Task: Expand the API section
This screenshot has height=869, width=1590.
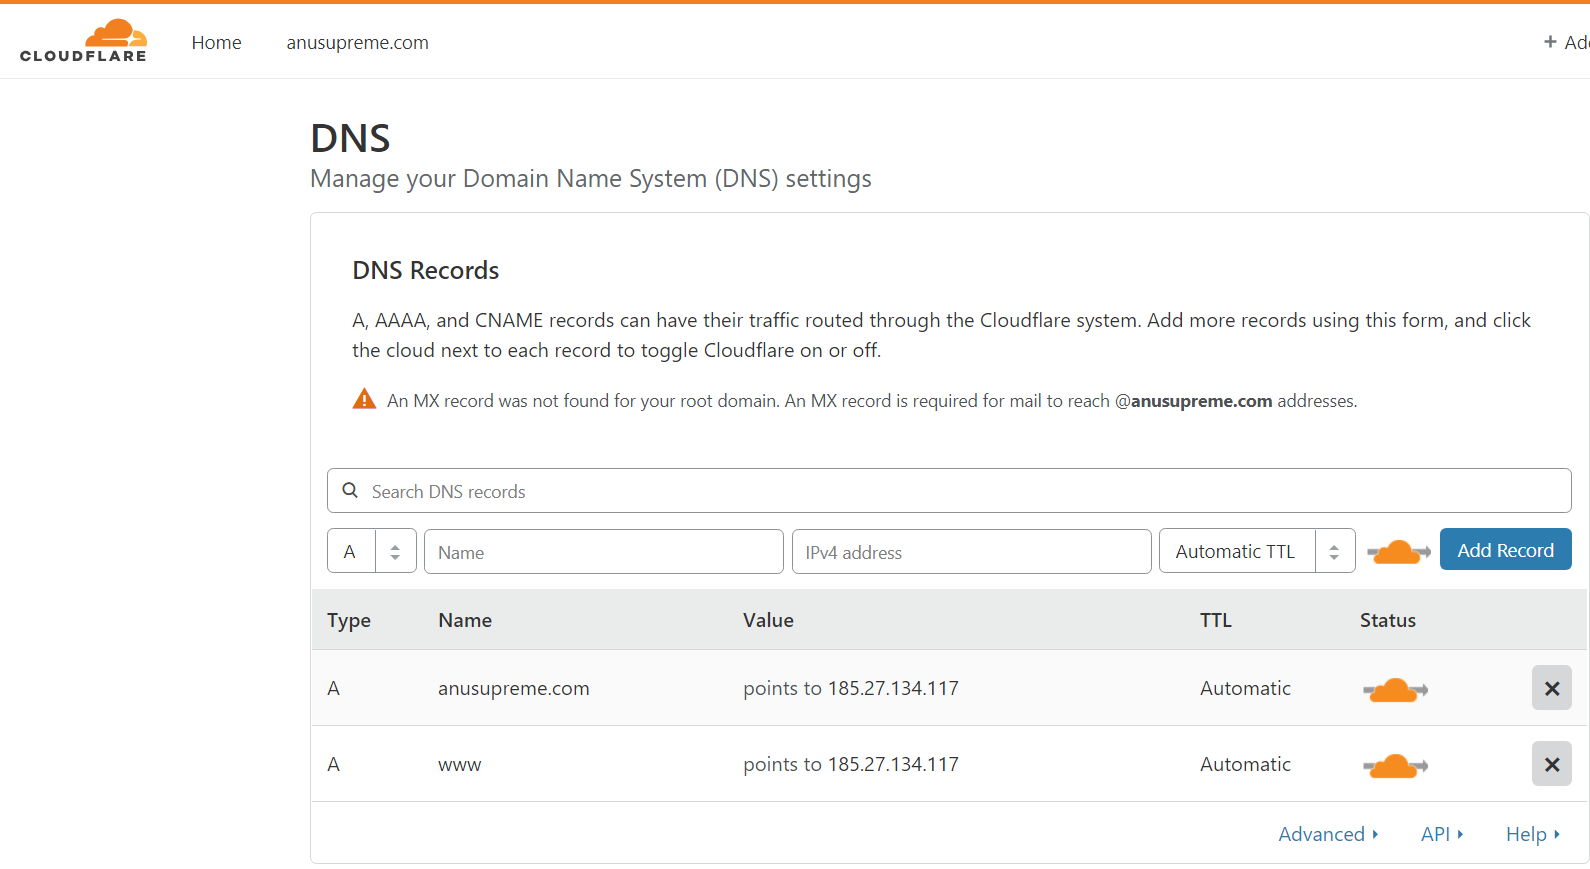Action: point(1441,834)
